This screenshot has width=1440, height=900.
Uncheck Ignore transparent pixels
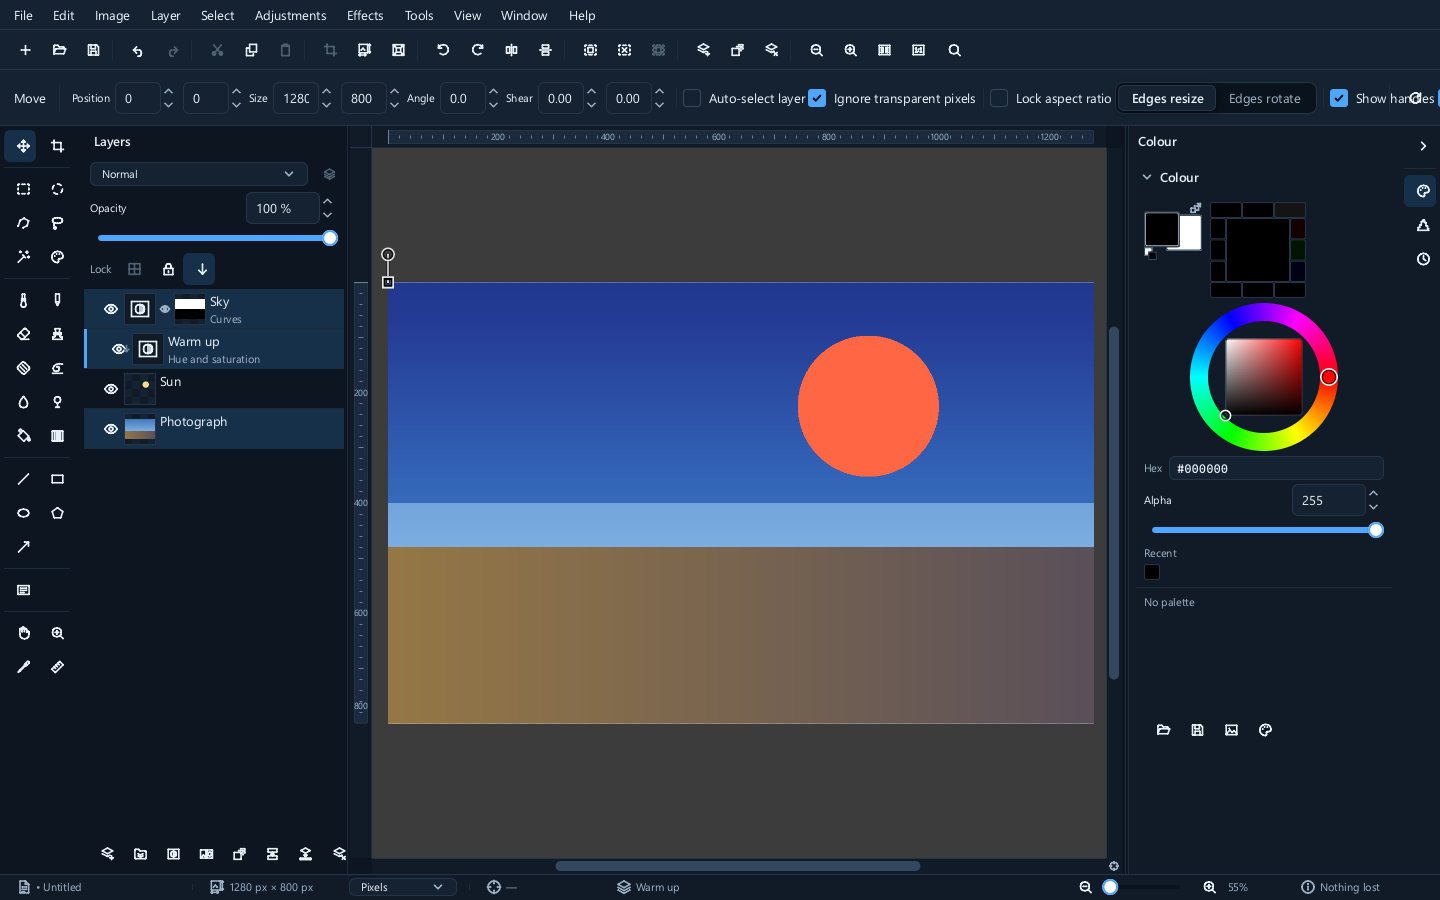tap(817, 98)
